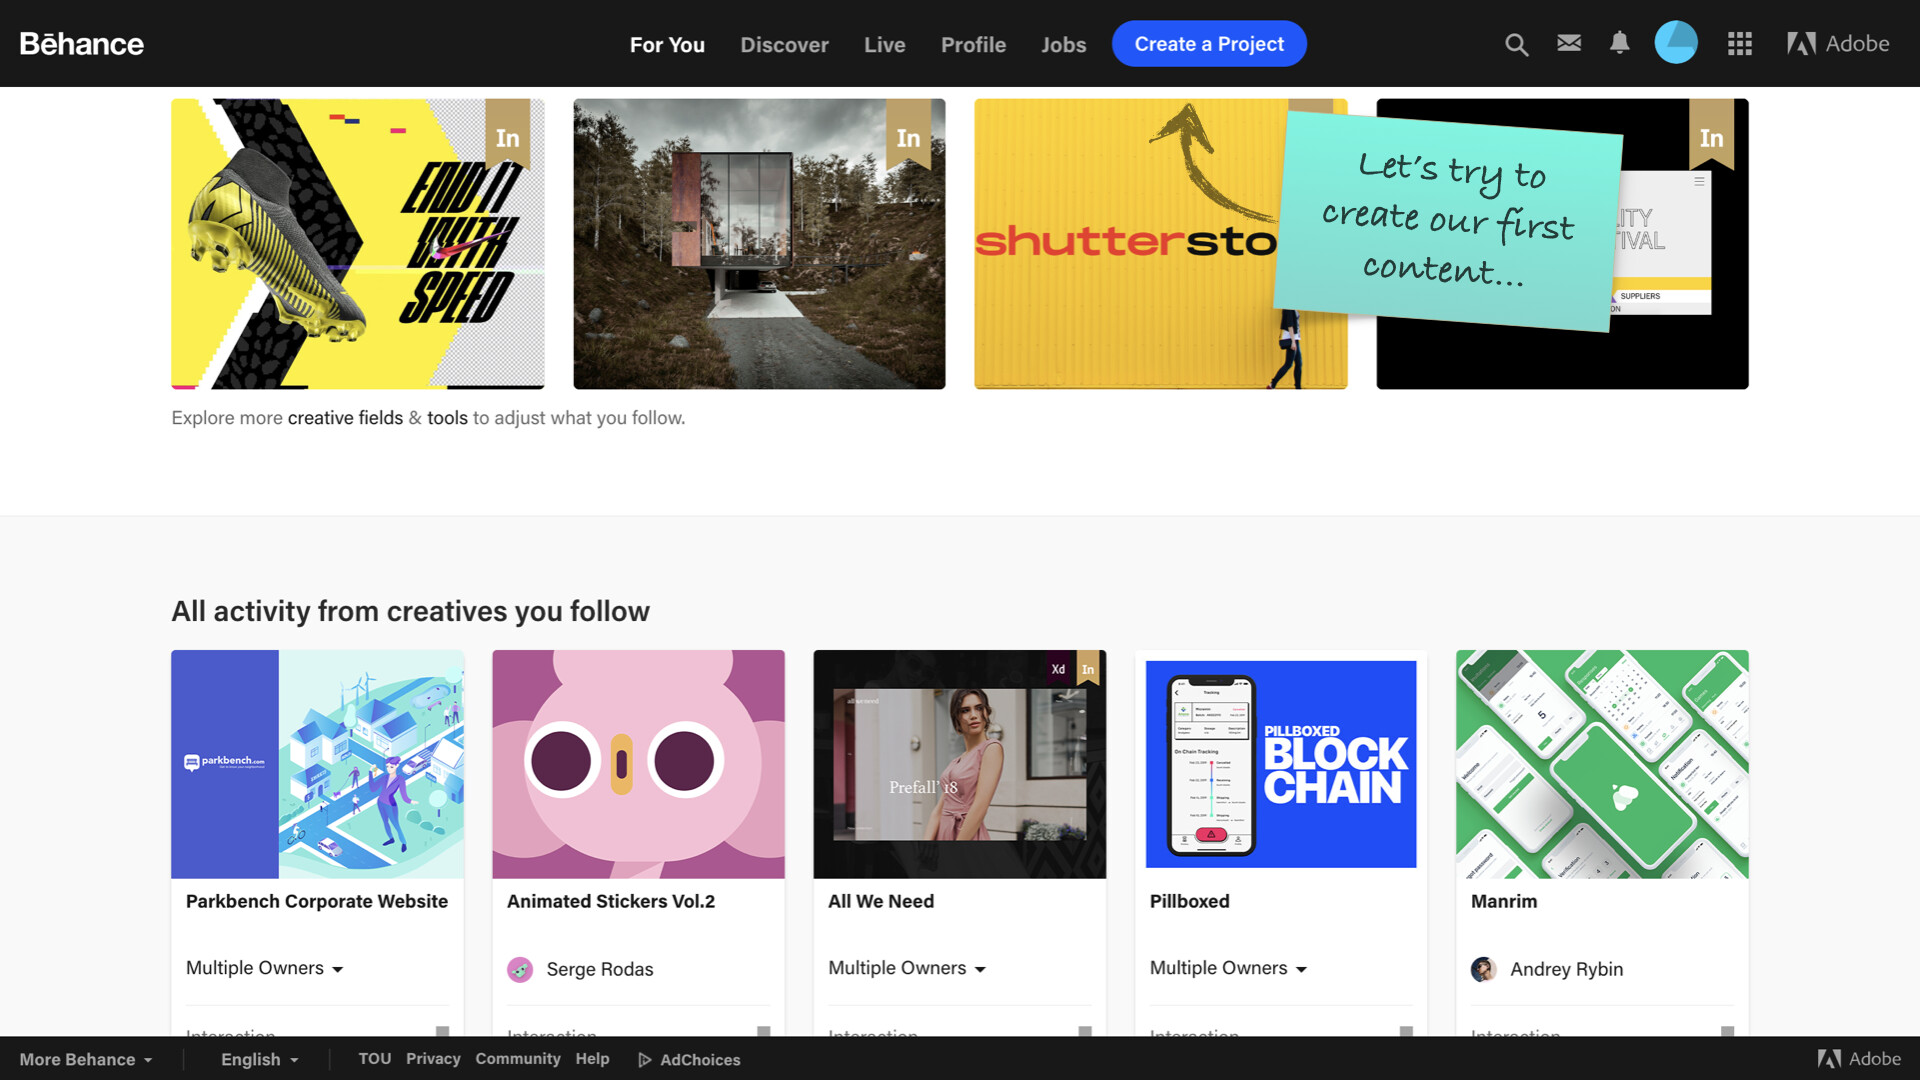1920x1080 pixels.
Task: Click Serge Rodas avatar icon
Action: pyautogui.click(x=520, y=969)
